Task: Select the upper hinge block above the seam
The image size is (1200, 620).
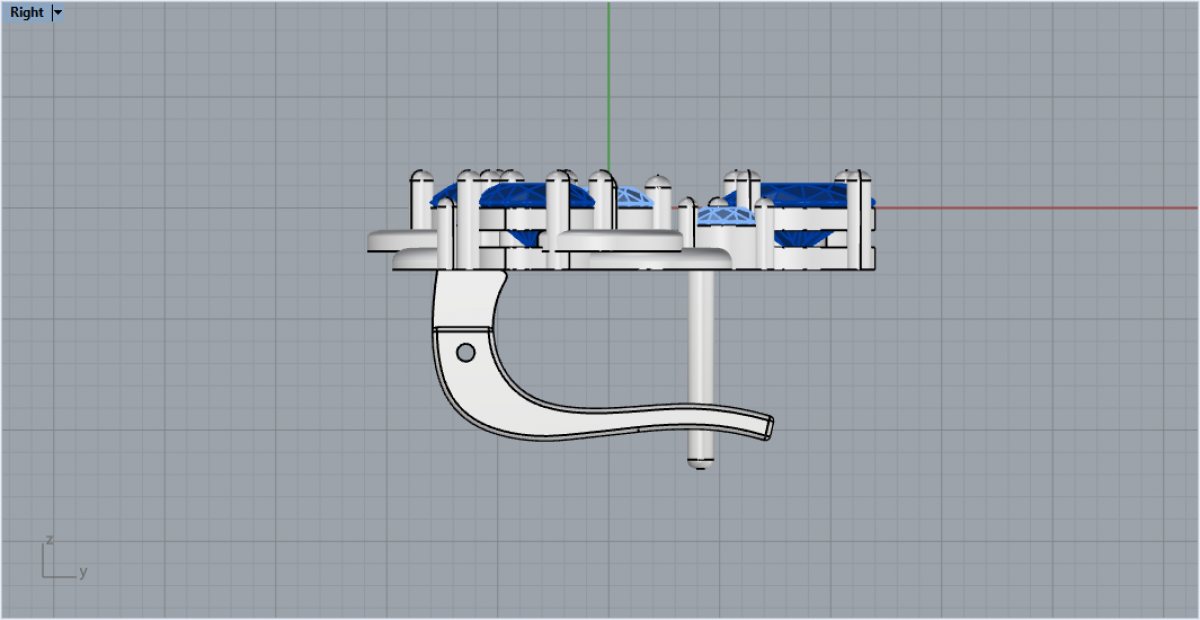Action: pos(465,298)
